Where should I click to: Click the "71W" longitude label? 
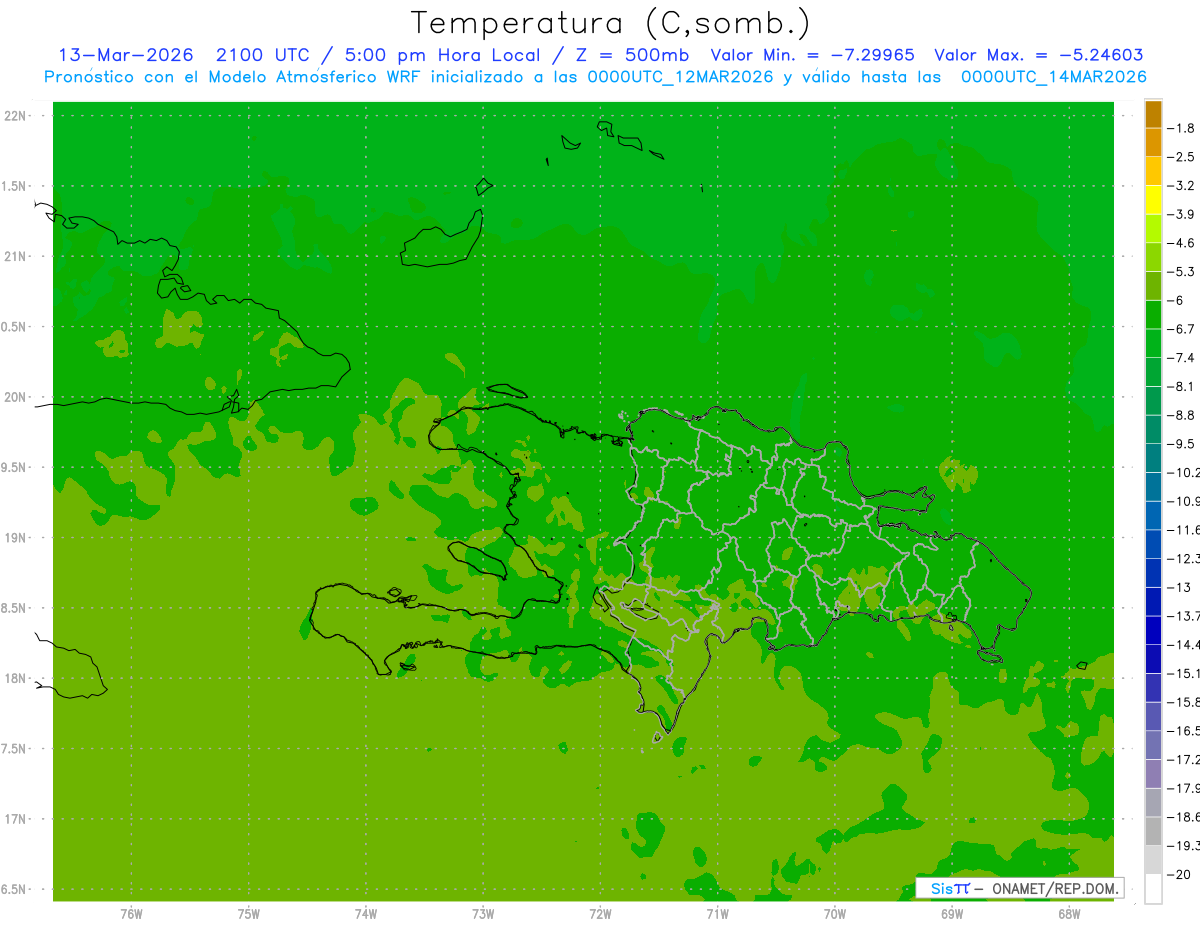click(717, 914)
